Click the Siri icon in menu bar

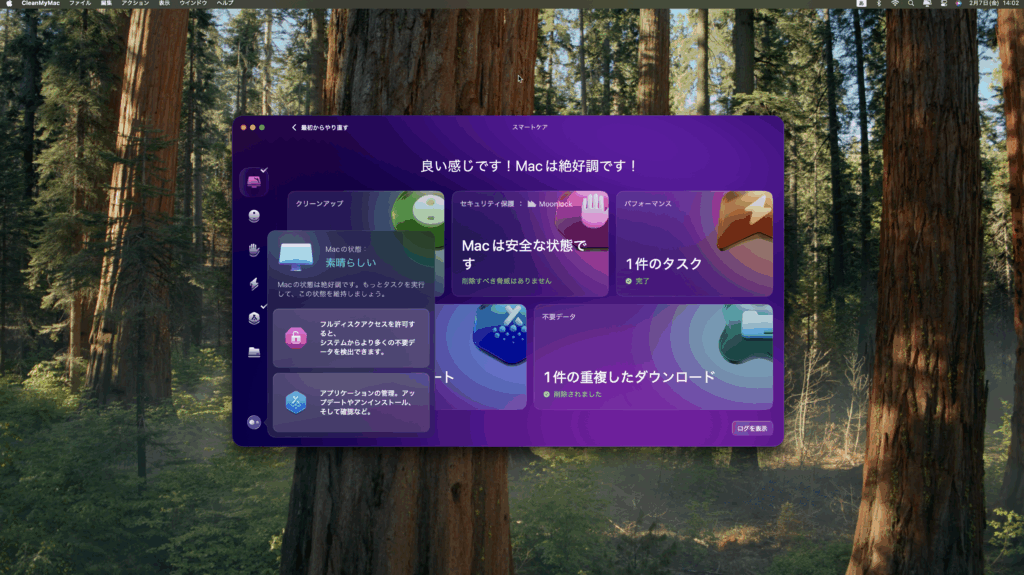958,3
